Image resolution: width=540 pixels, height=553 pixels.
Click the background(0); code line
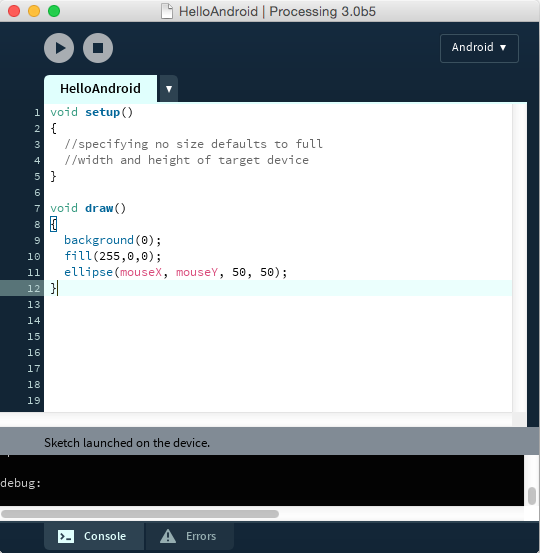click(113, 240)
